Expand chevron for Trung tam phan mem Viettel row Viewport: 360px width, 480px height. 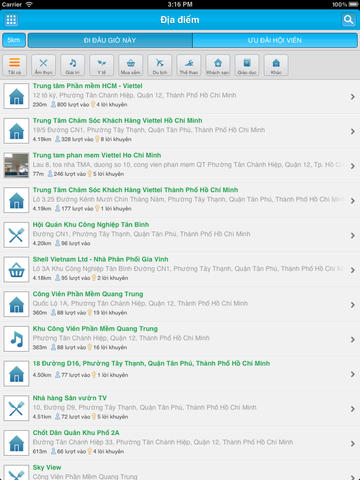coord(352,166)
